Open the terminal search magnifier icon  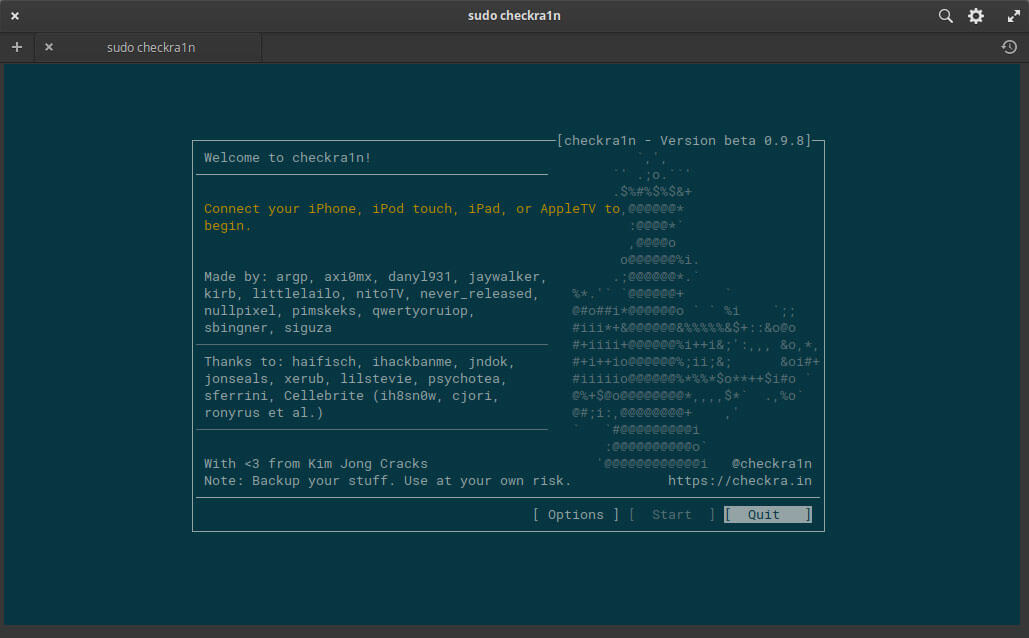(945, 16)
